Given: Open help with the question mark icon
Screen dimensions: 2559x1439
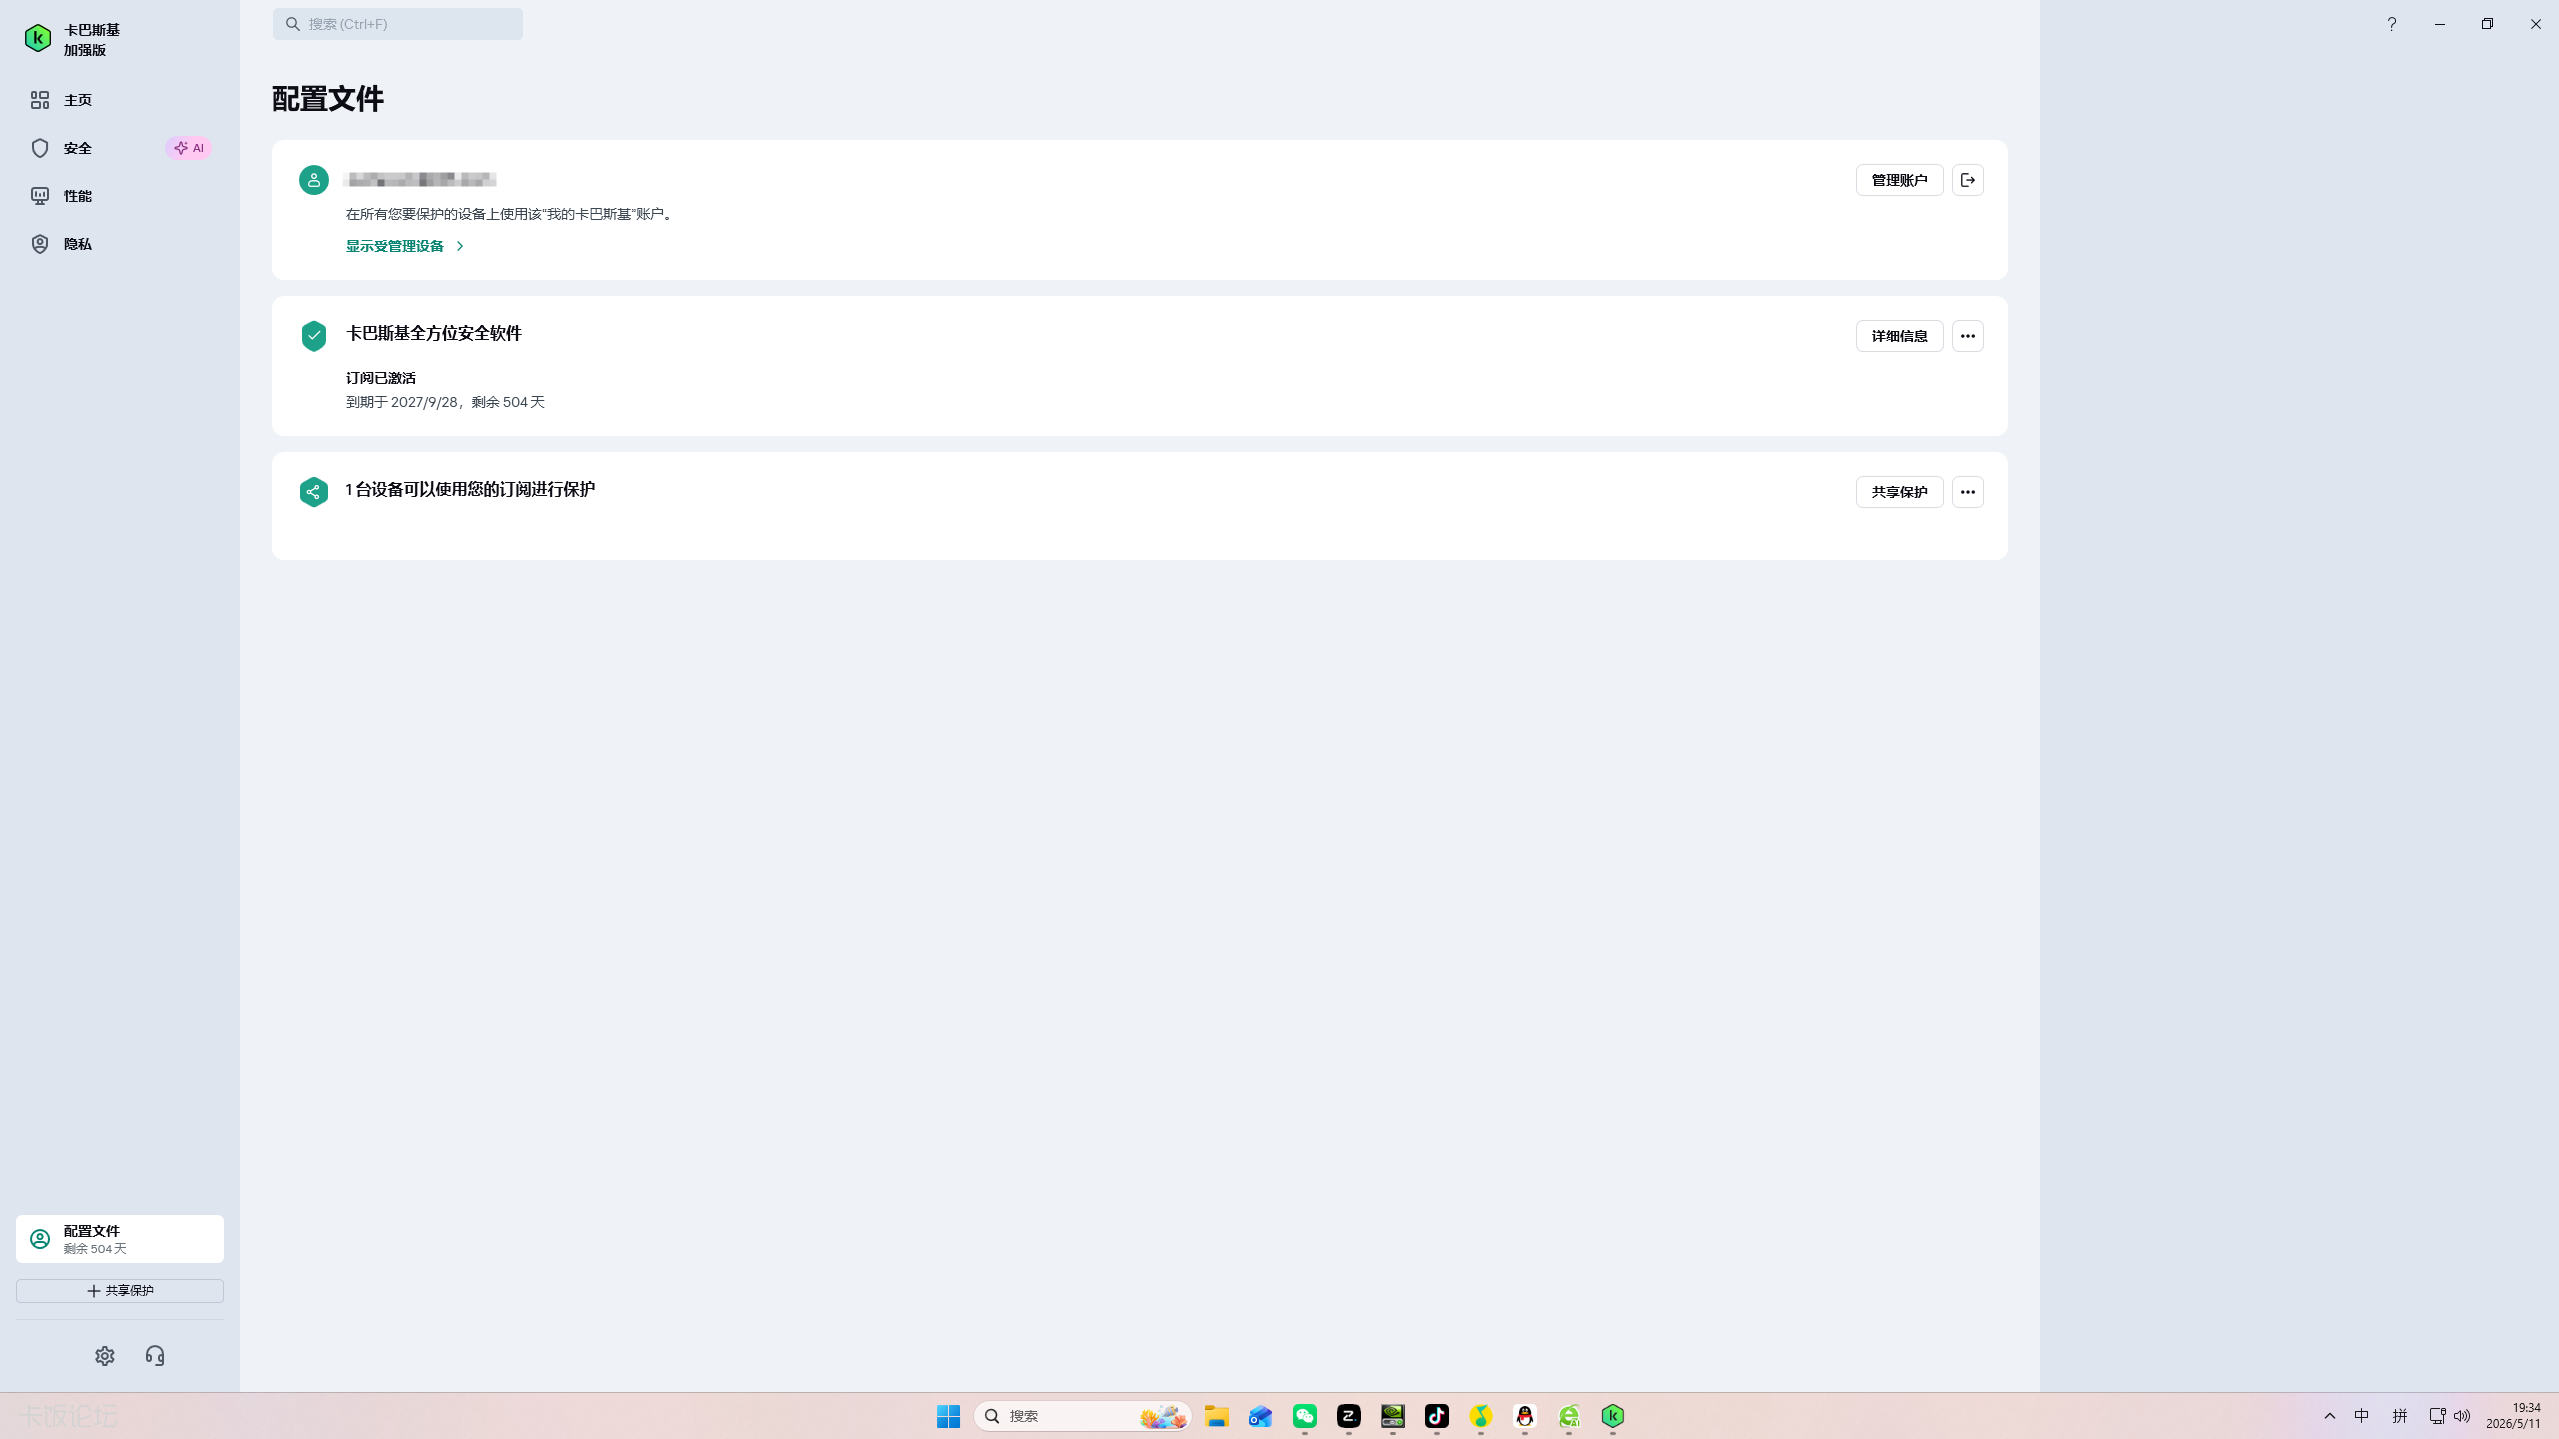Looking at the screenshot, I should coord(2391,24).
